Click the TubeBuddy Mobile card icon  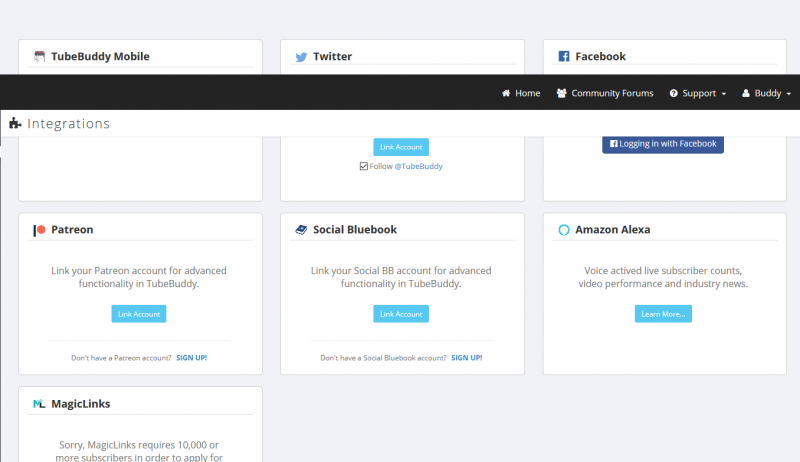point(39,57)
